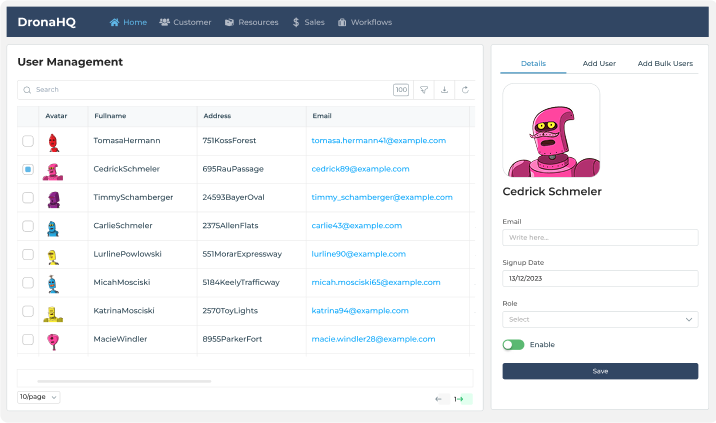Click the DronaHQ logo
The height and width of the screenshot is (423, 716).
click(x=47, y=22)
